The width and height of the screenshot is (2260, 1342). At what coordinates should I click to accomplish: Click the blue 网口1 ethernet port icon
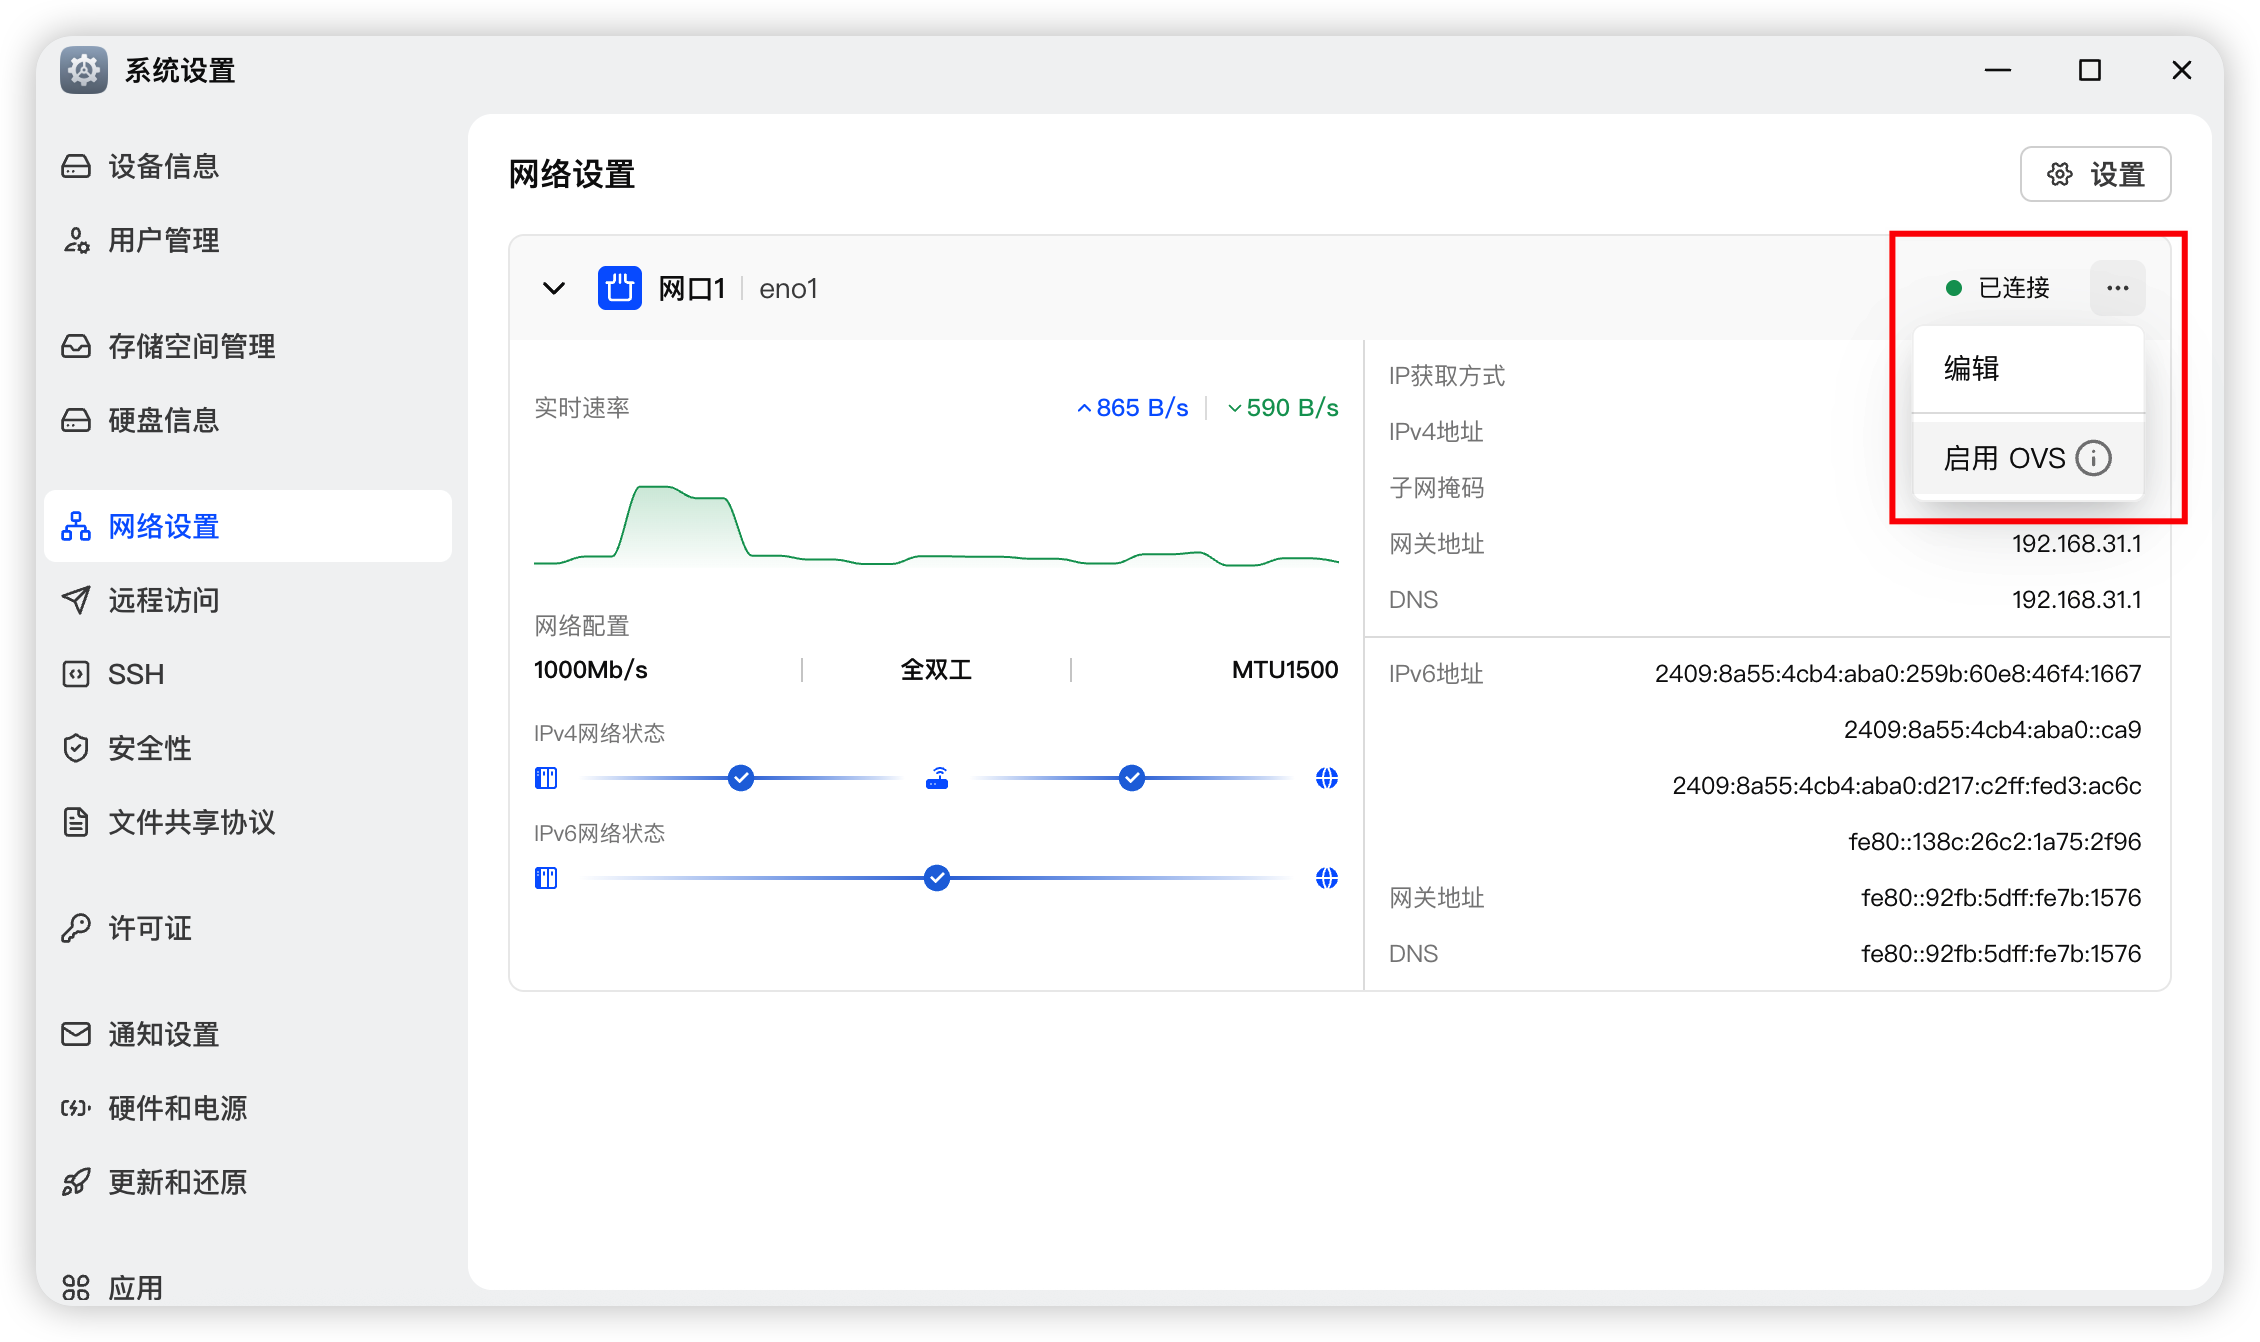pos(619,288)
